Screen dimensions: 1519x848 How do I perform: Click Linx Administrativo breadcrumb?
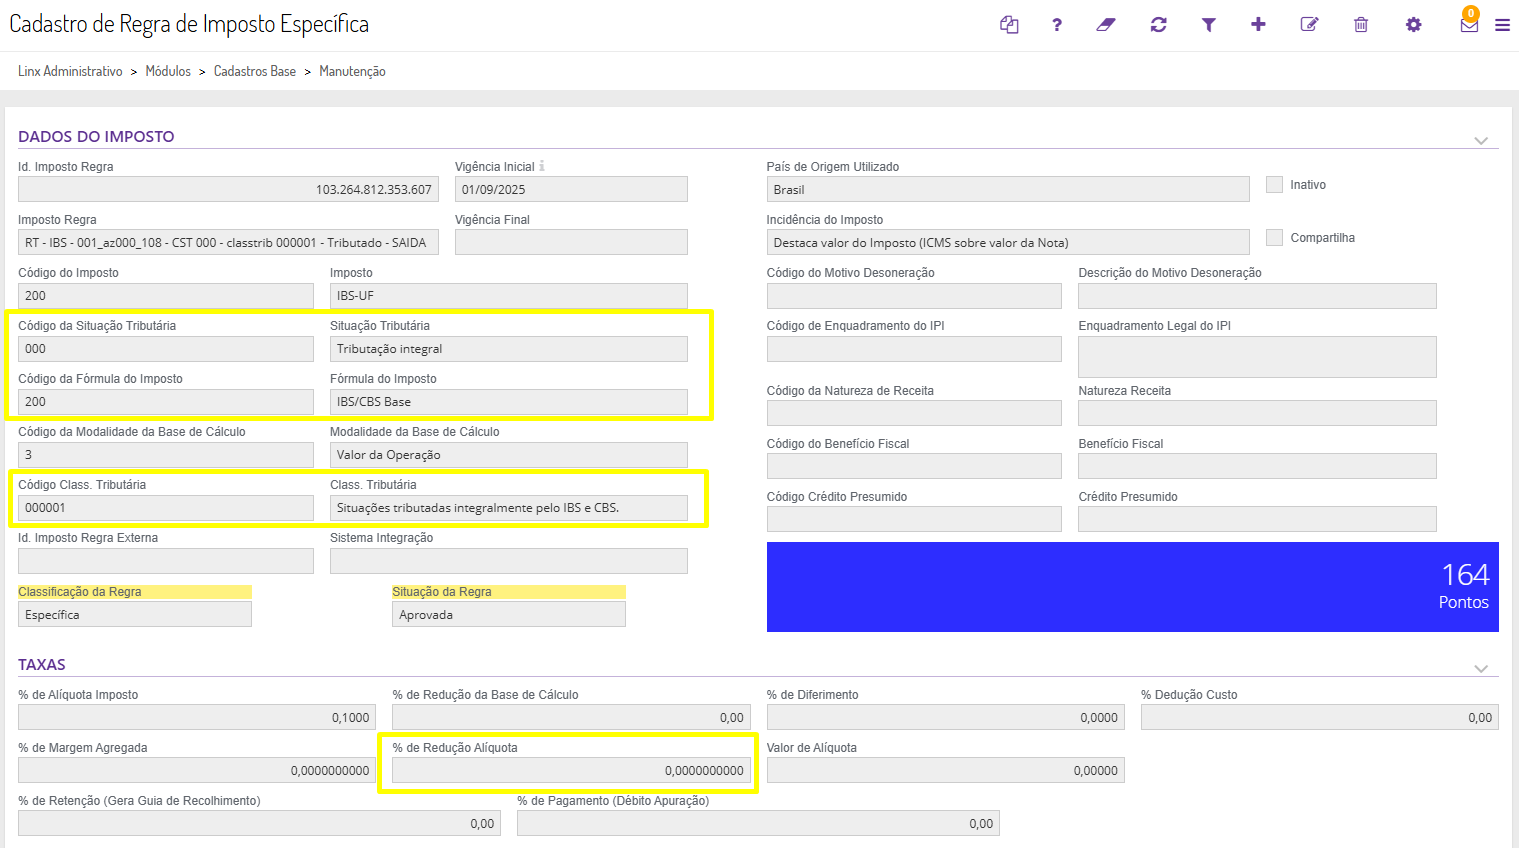pos(70,72)
